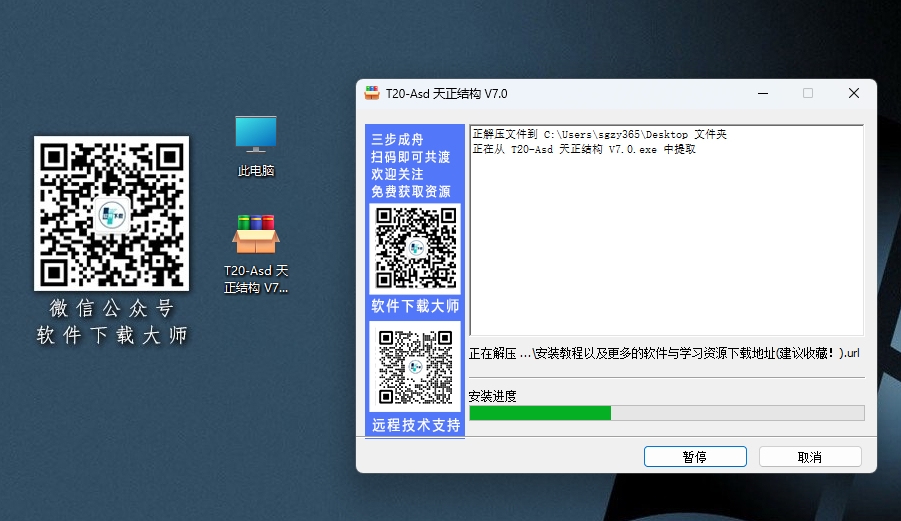Click the 'T20-Asd 天正结构 V7.0' window title

(446, 94)
